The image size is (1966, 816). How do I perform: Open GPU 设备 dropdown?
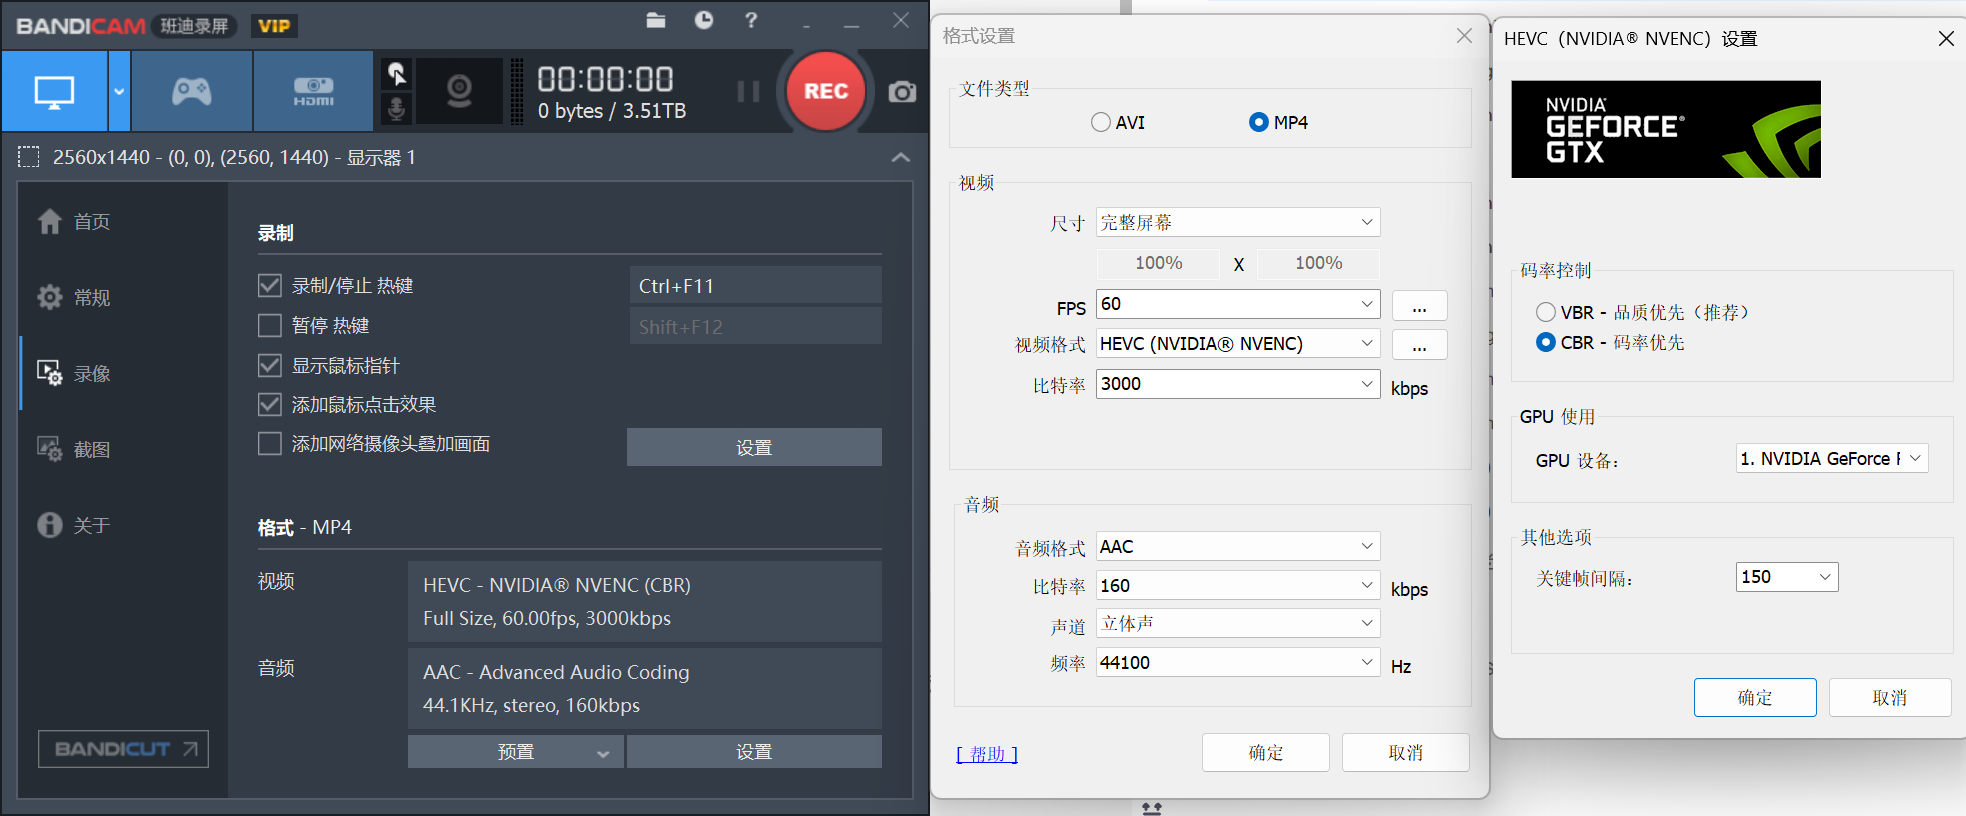(1832, 458)
